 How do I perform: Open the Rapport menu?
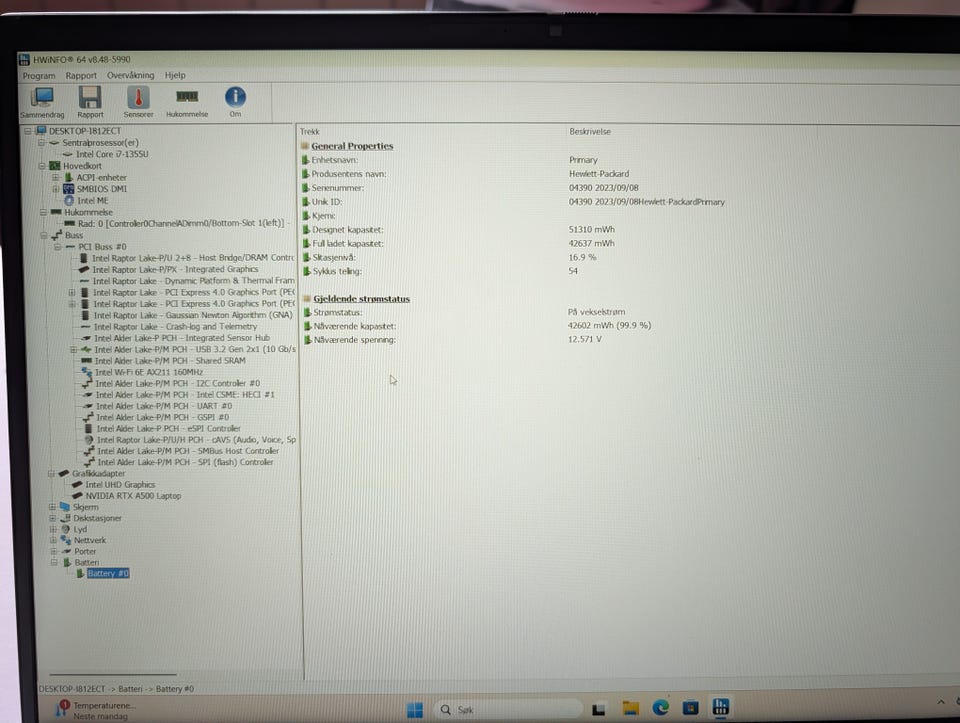[x=81, y=75]
